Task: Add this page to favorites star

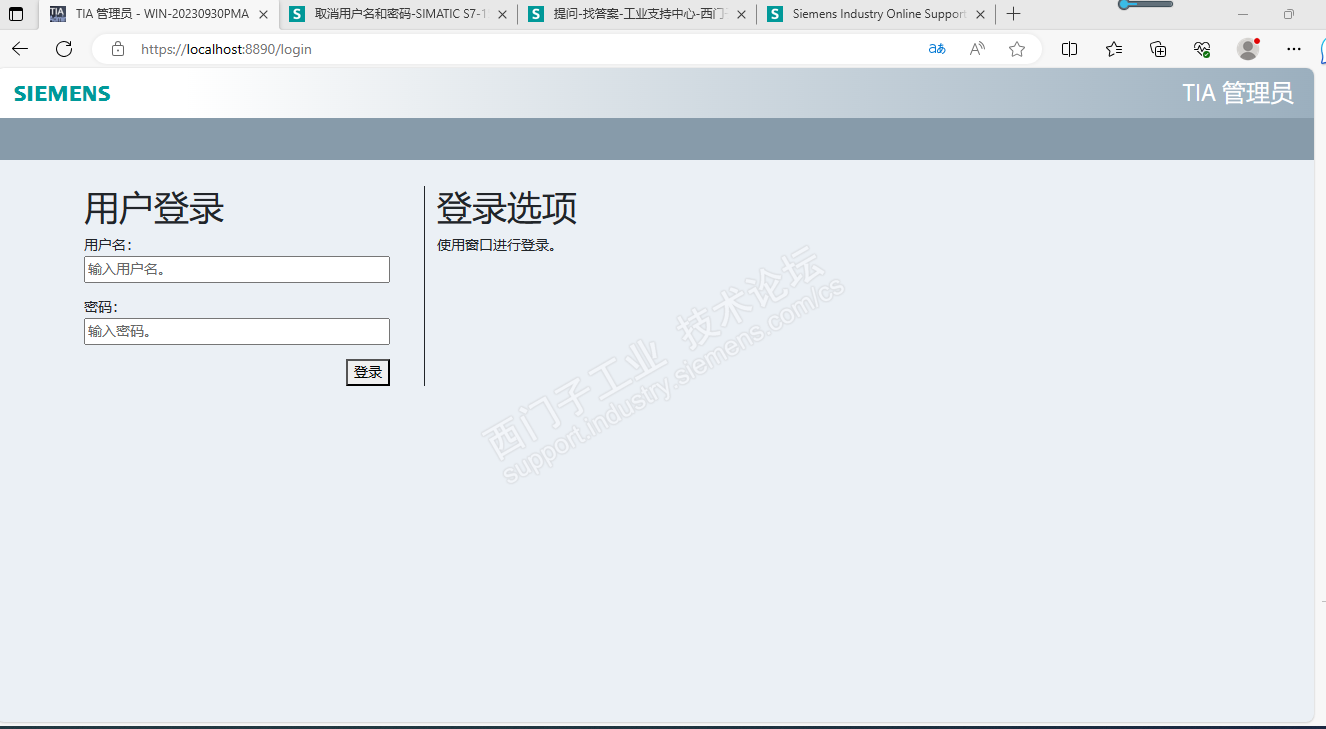Action: tap(1017, 49)
